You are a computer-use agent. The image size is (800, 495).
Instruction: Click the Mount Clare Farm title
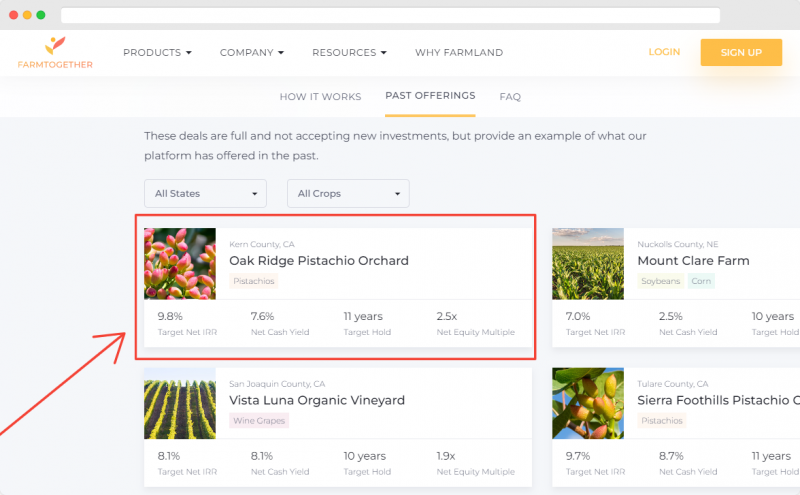coord(693,261)
